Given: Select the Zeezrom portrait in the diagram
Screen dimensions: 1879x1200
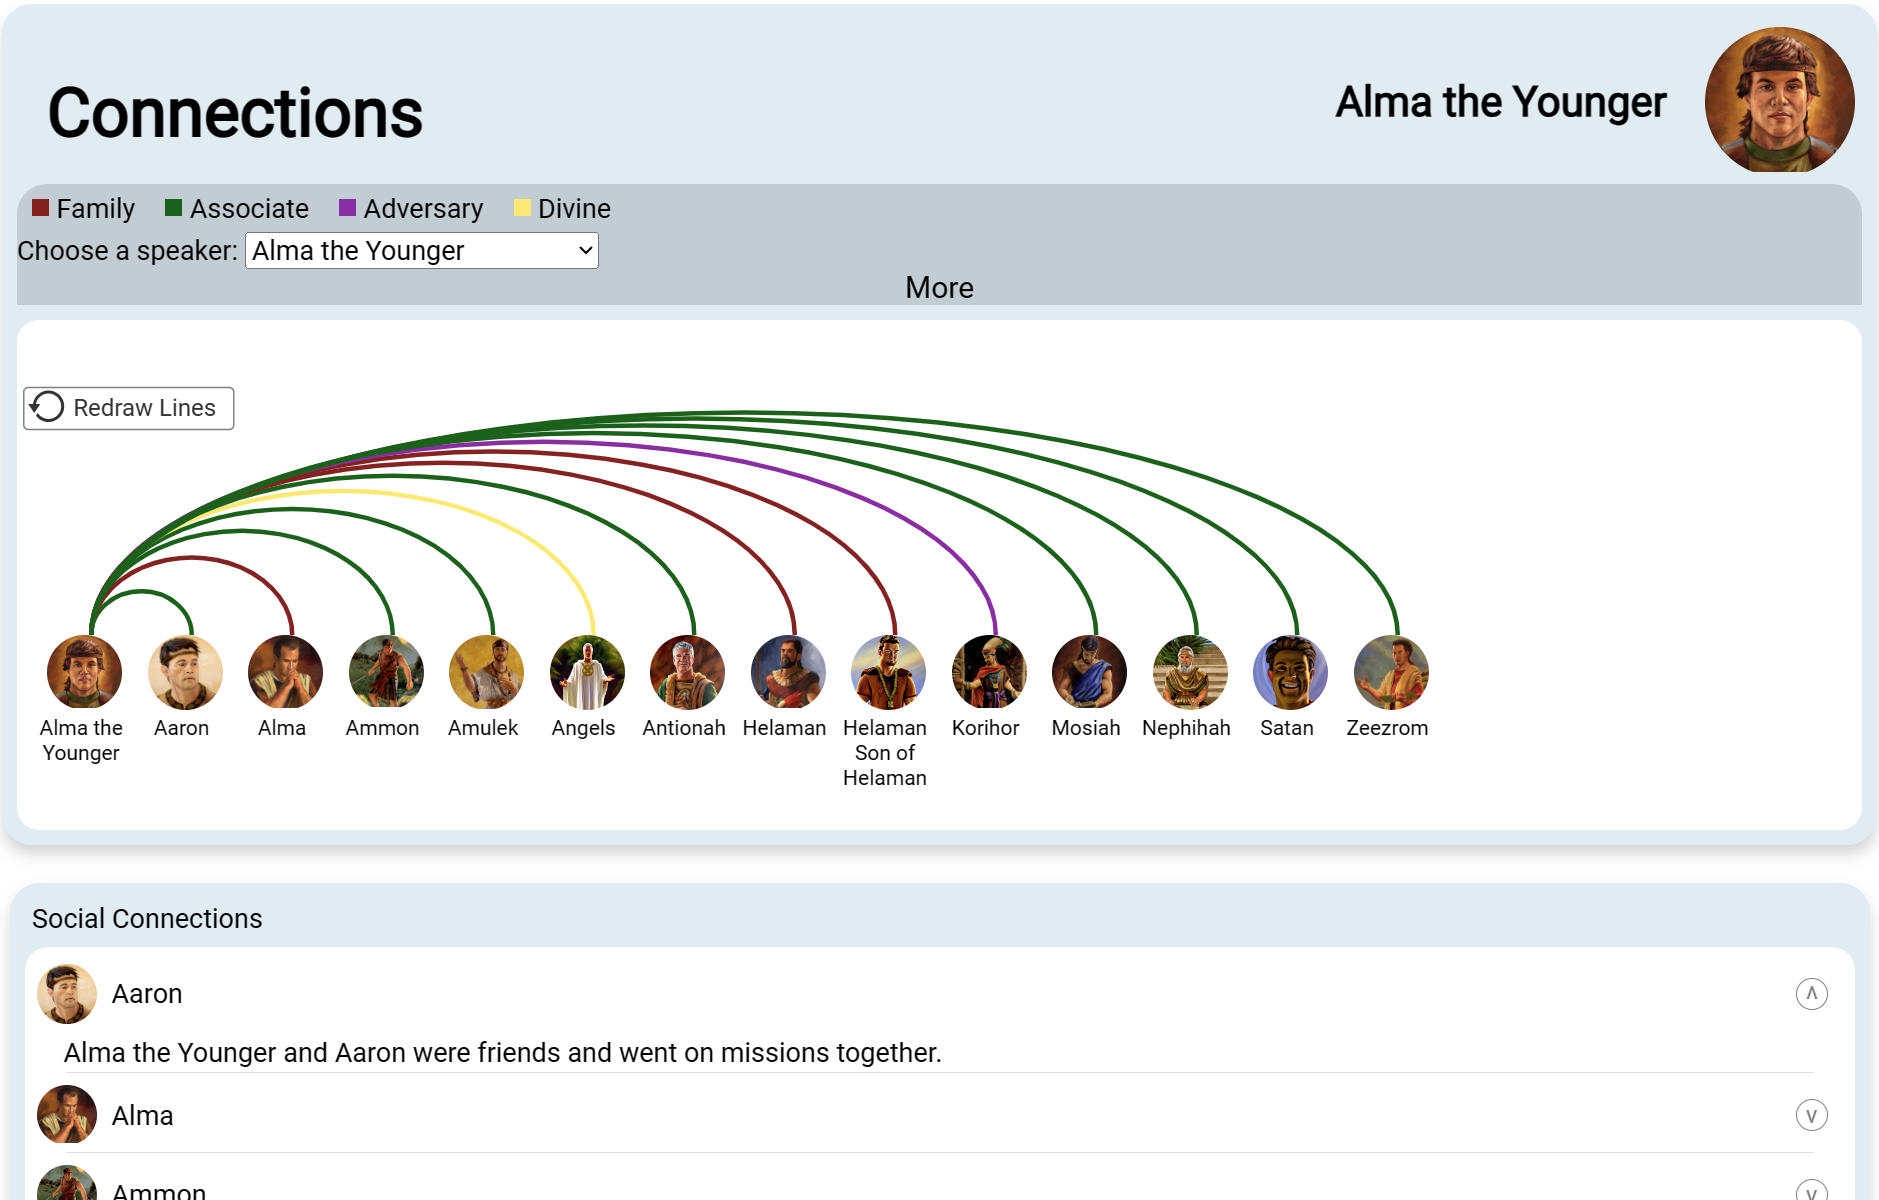Looking at the screenshot, I should (1390, 672).
